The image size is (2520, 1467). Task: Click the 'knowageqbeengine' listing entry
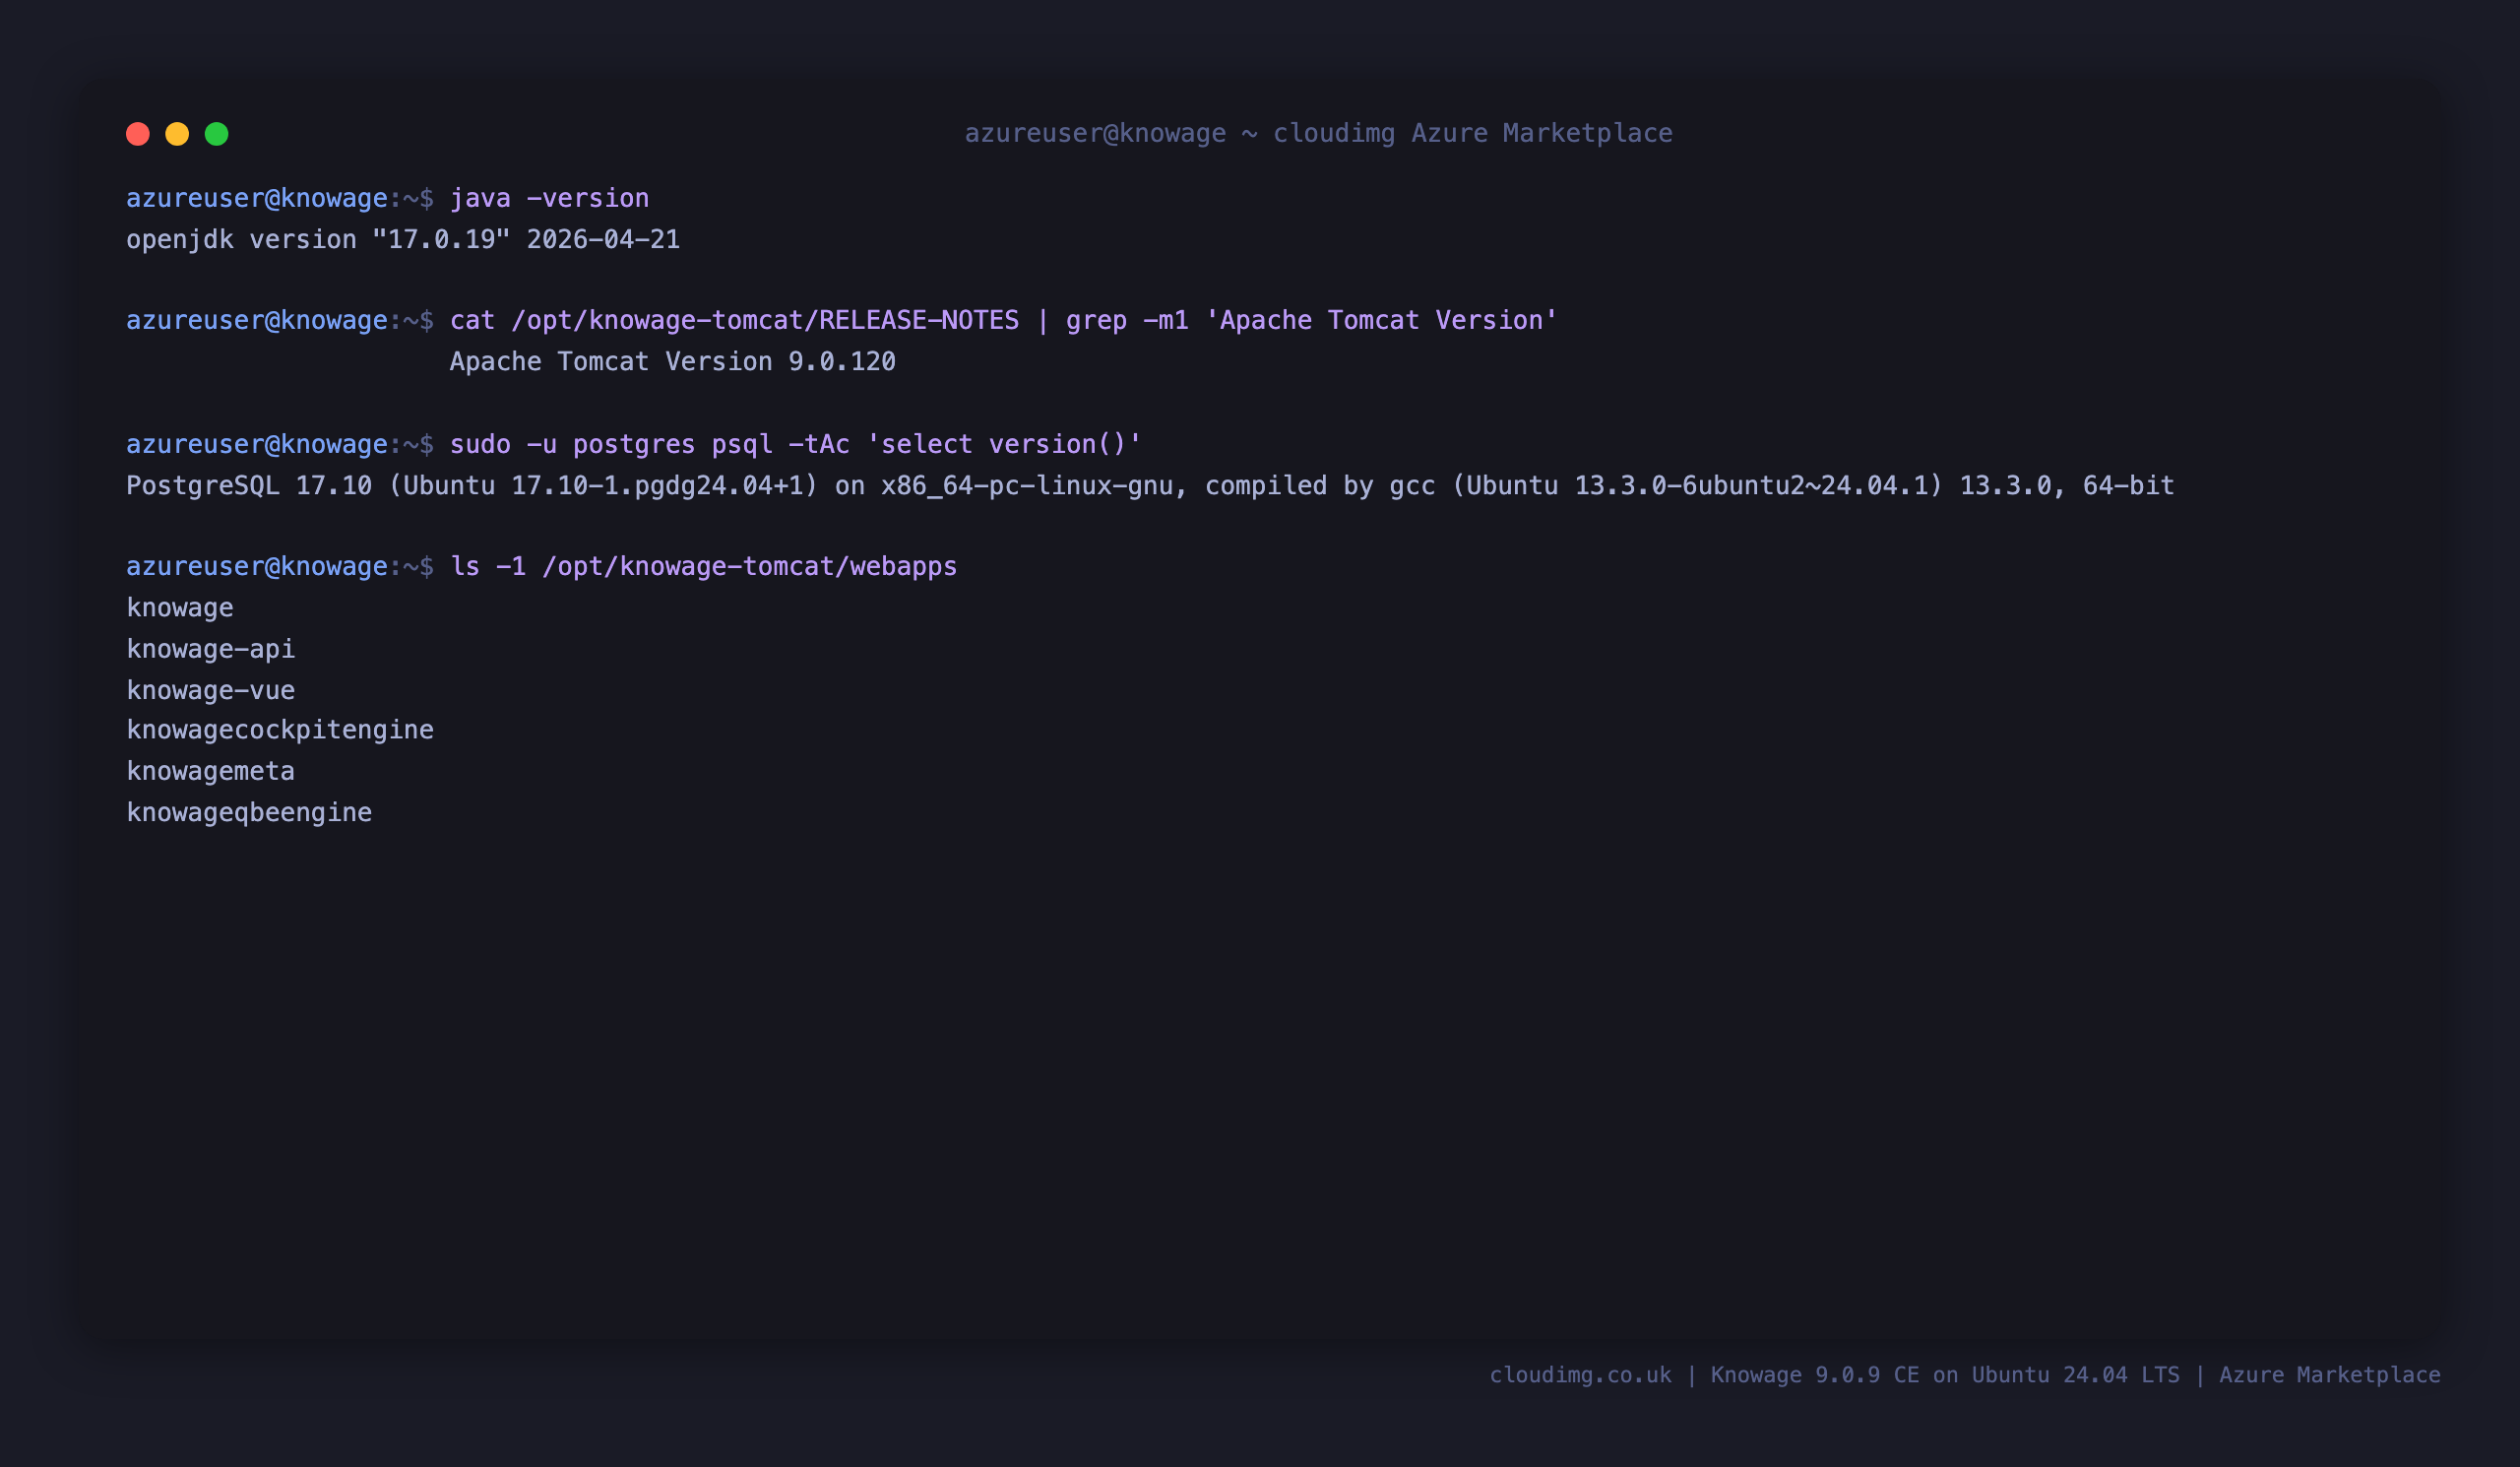(249, 813)
